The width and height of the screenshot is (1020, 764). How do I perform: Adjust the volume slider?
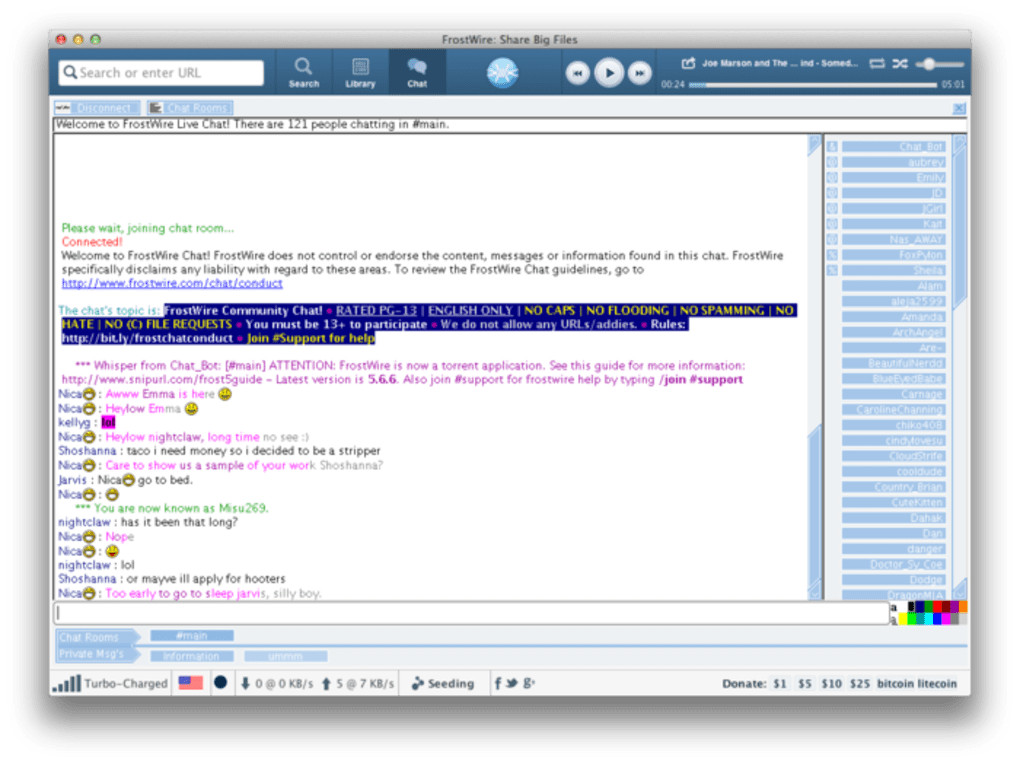click(x=940, y=64)
